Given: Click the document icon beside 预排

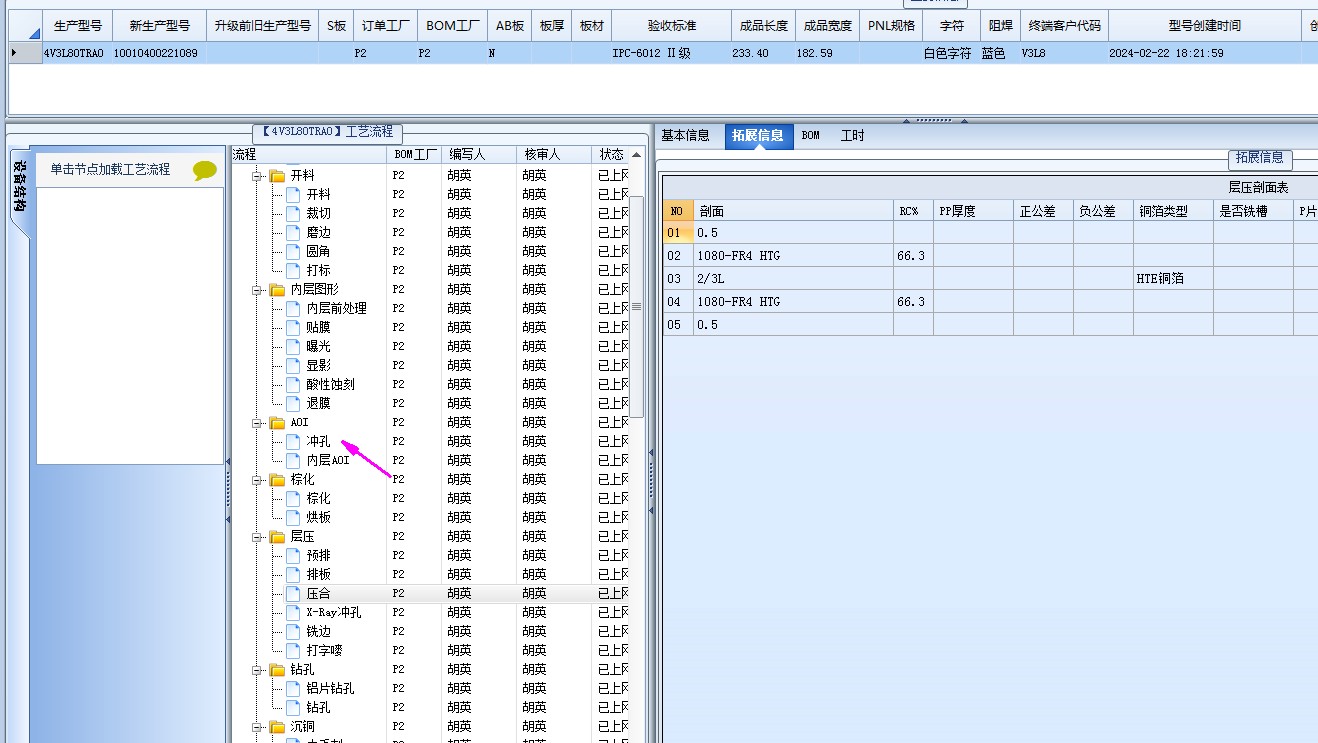Looking at the screenshot, I should tap(293, 555).
